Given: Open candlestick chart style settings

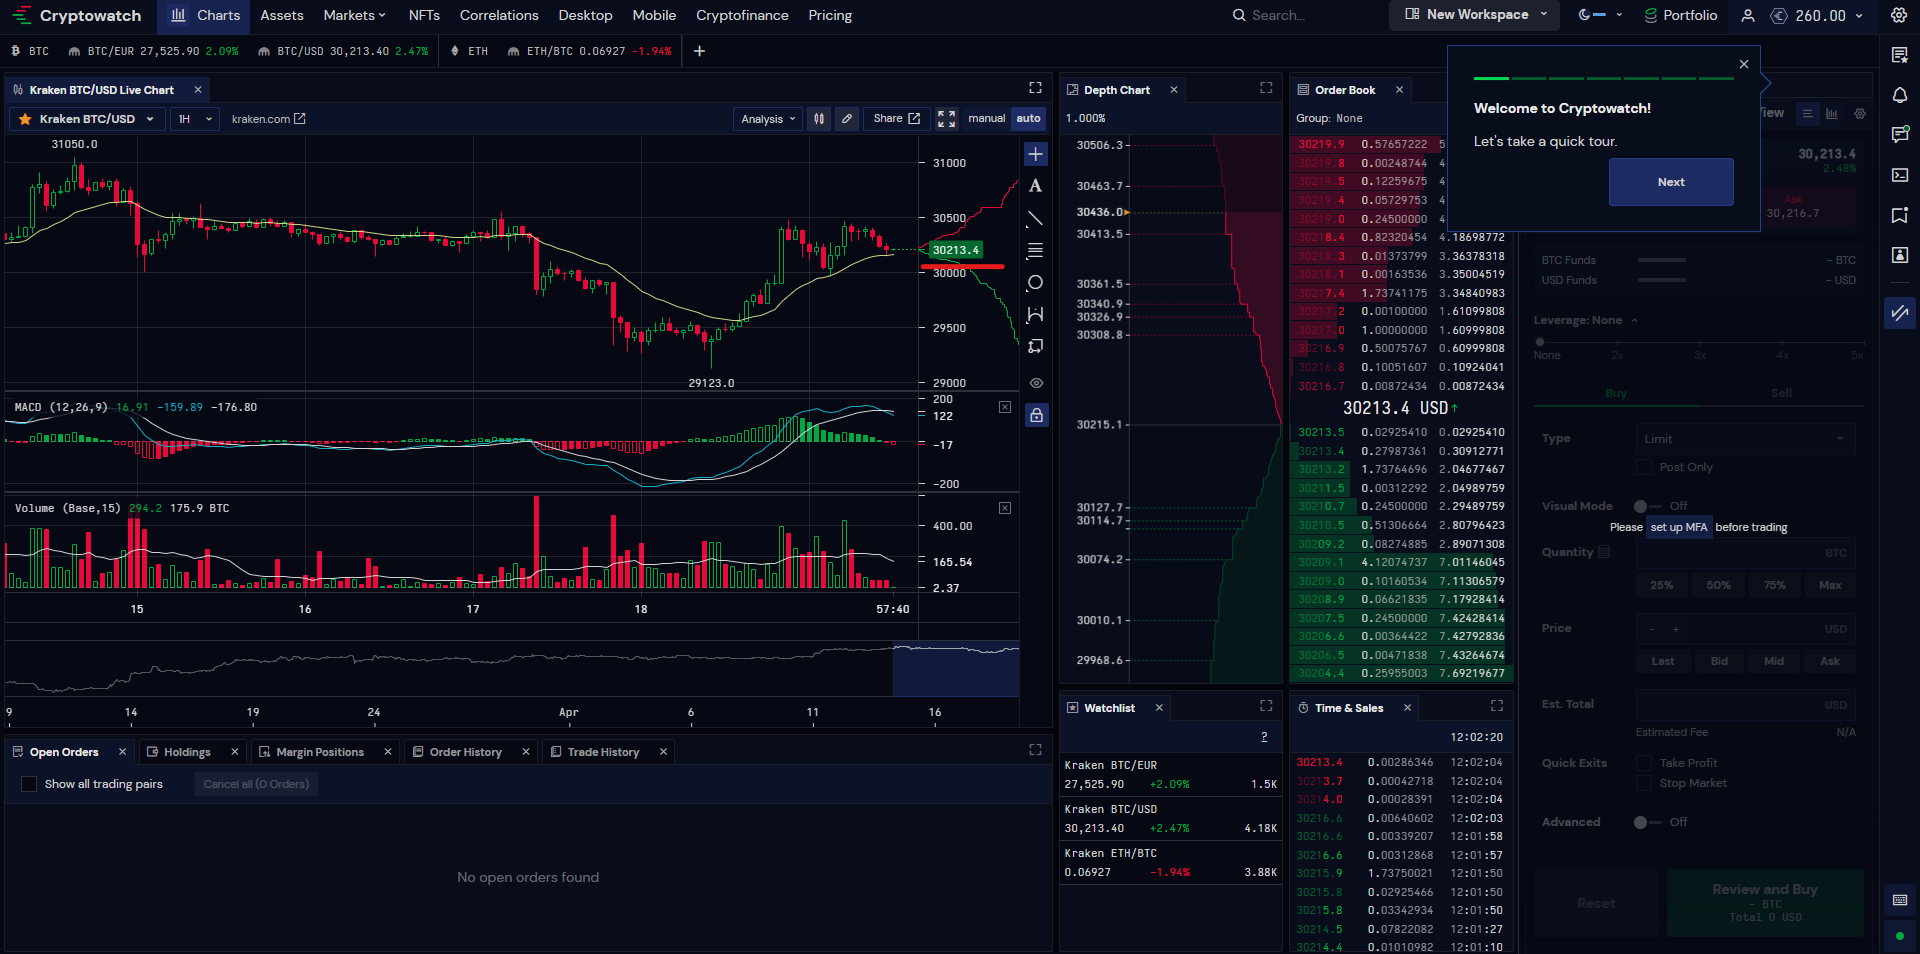Looking at the screenshot, I should click(x=819, y=119).
